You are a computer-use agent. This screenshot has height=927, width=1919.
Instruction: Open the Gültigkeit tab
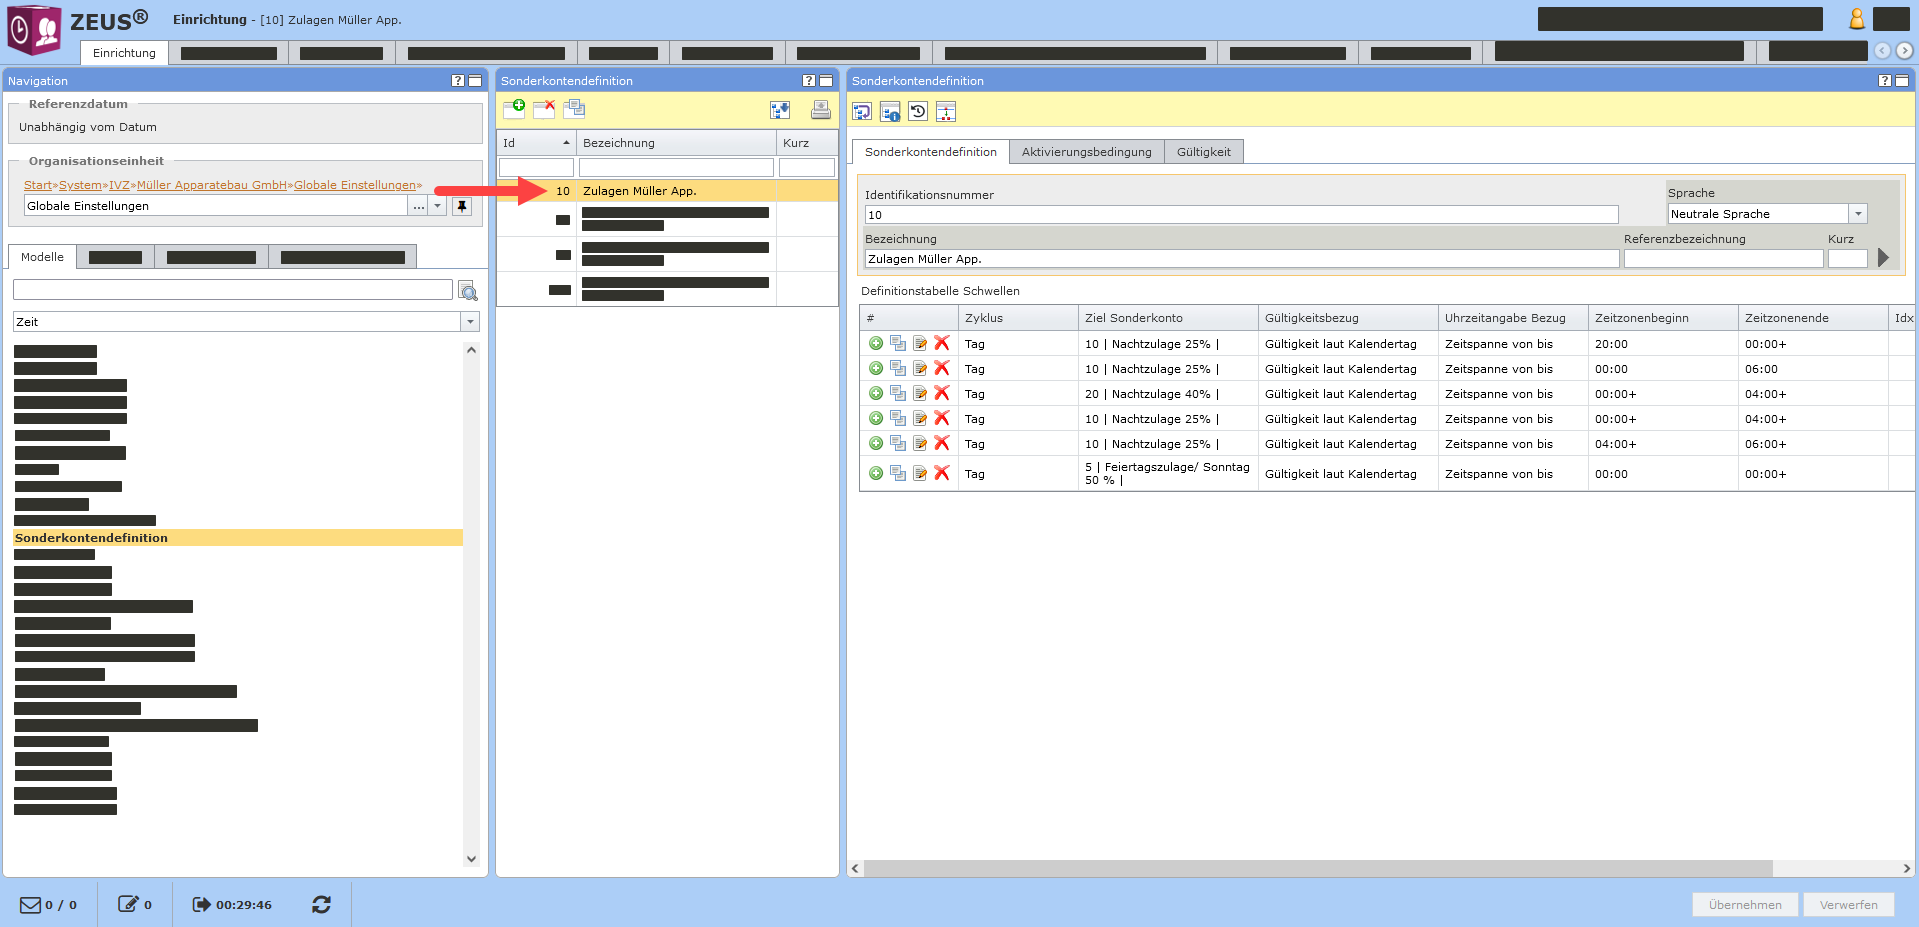click(1203, 152)
